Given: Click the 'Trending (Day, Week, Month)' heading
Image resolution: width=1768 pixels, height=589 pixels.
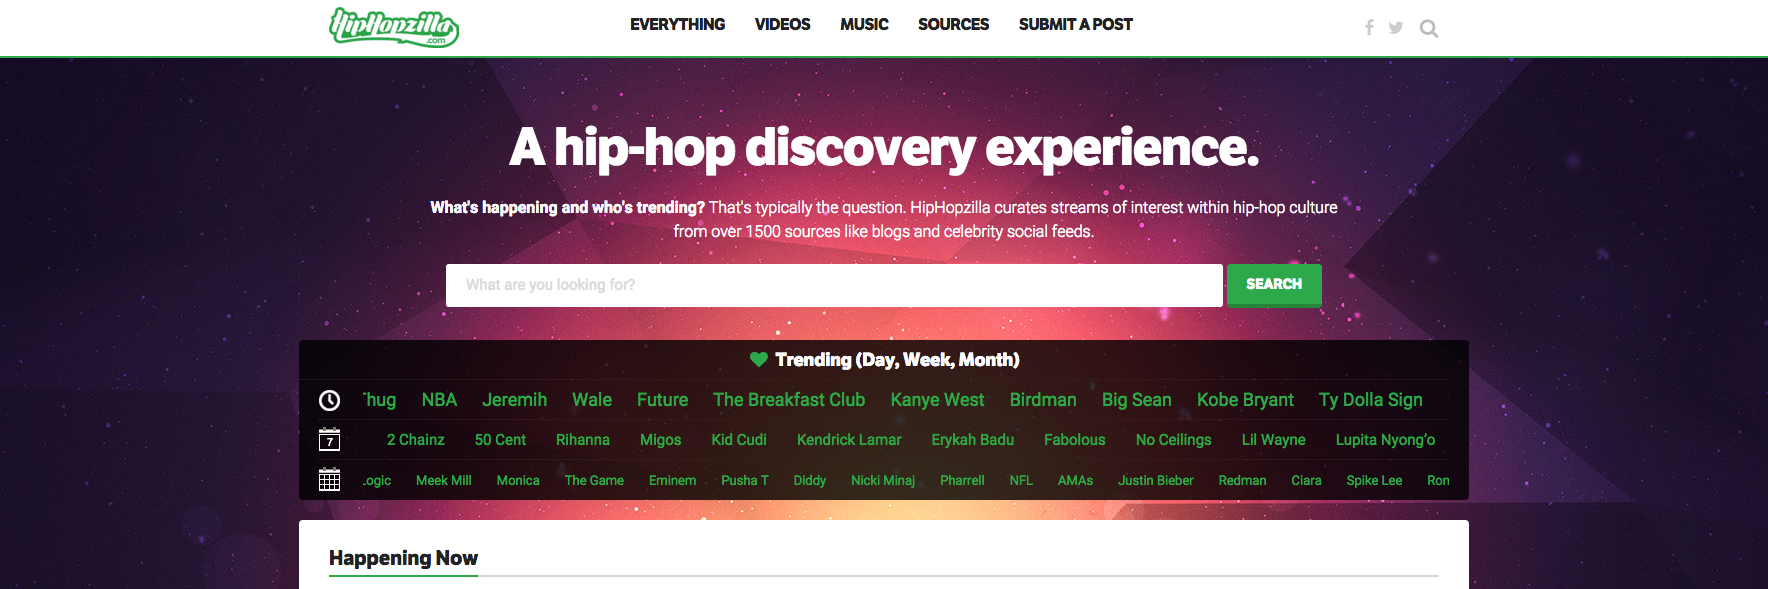Looking at the screenshot, I should click(x=897, y=360).
